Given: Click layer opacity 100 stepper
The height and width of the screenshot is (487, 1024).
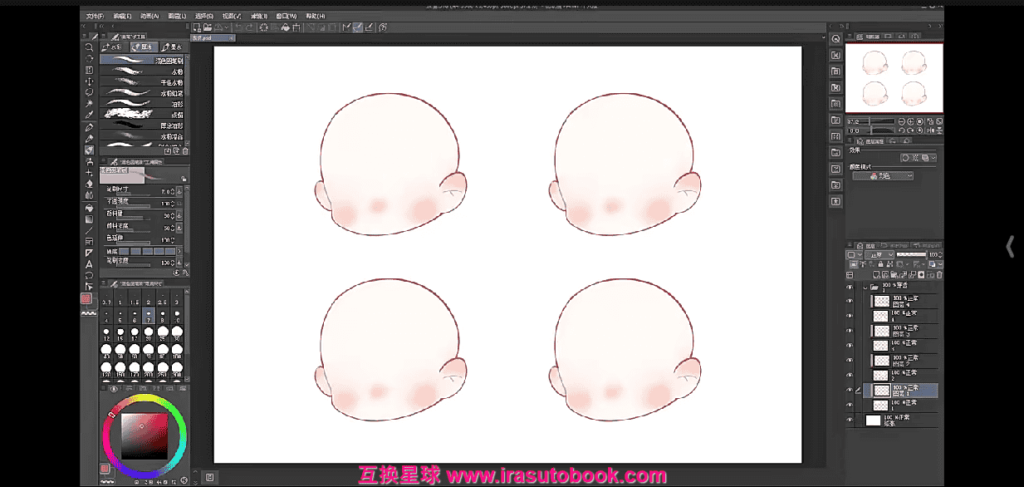Looking at the screenshot, I should point(940,254).
